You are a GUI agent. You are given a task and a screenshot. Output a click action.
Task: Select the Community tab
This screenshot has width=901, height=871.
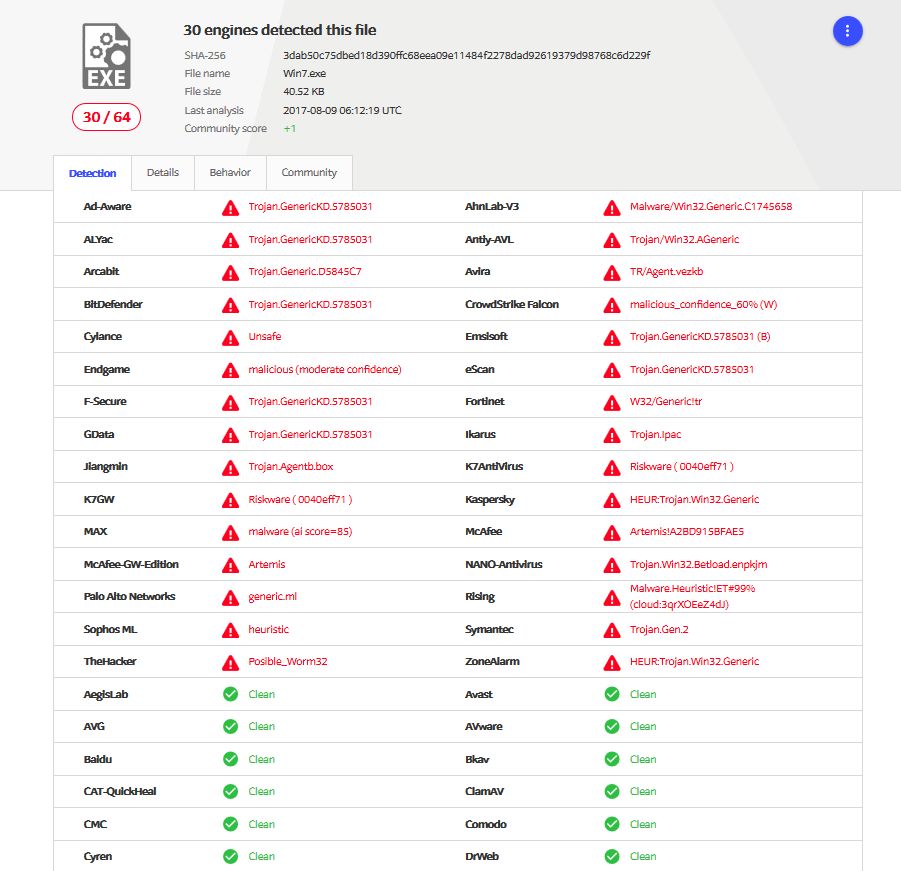point(309,172)
